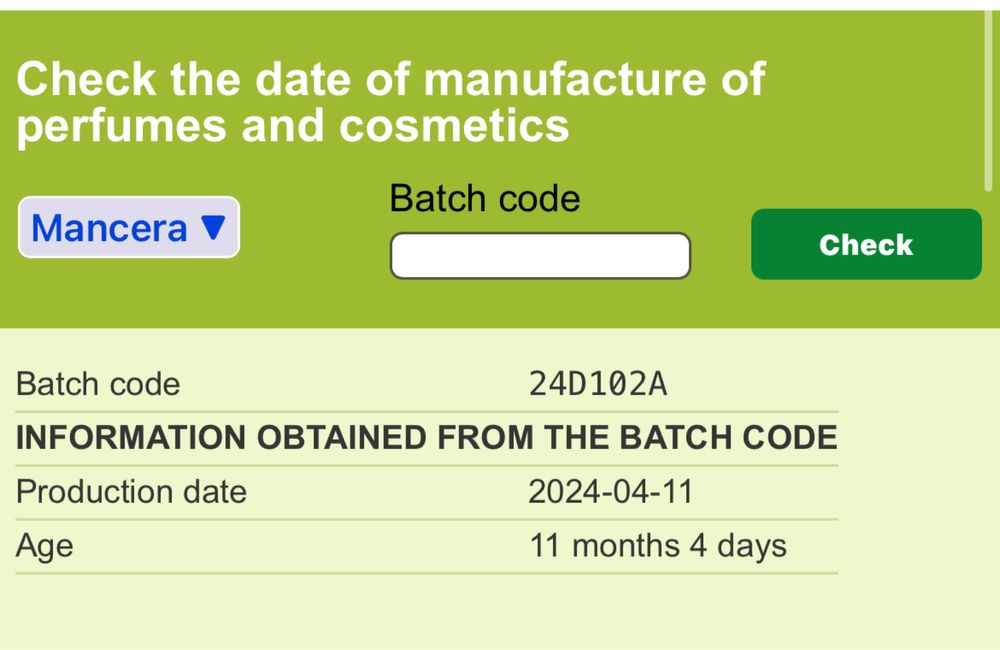Select the 2024-04-11 production date value
The height and width of the screenshot is (650, 1000).
click(610, 492)
